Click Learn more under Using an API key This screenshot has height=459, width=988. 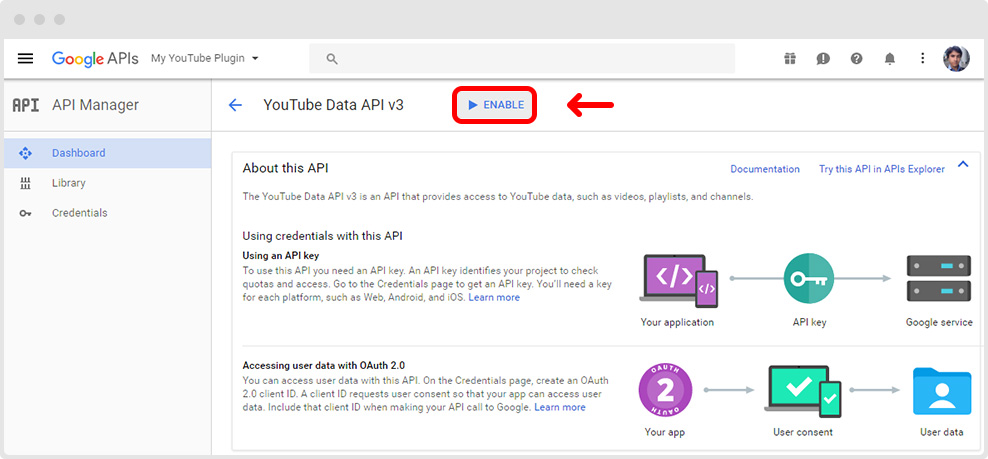coord(494,298)
